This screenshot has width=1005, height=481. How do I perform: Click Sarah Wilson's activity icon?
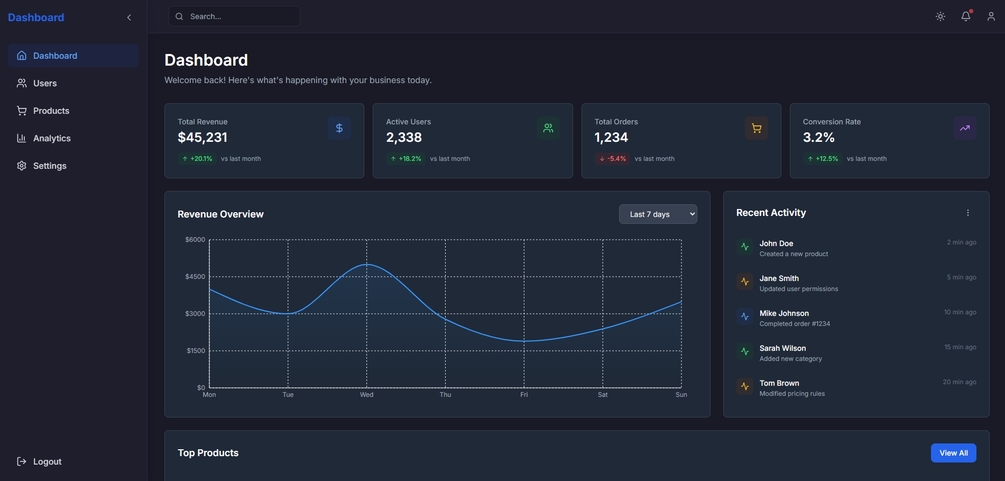pos(745,351)
